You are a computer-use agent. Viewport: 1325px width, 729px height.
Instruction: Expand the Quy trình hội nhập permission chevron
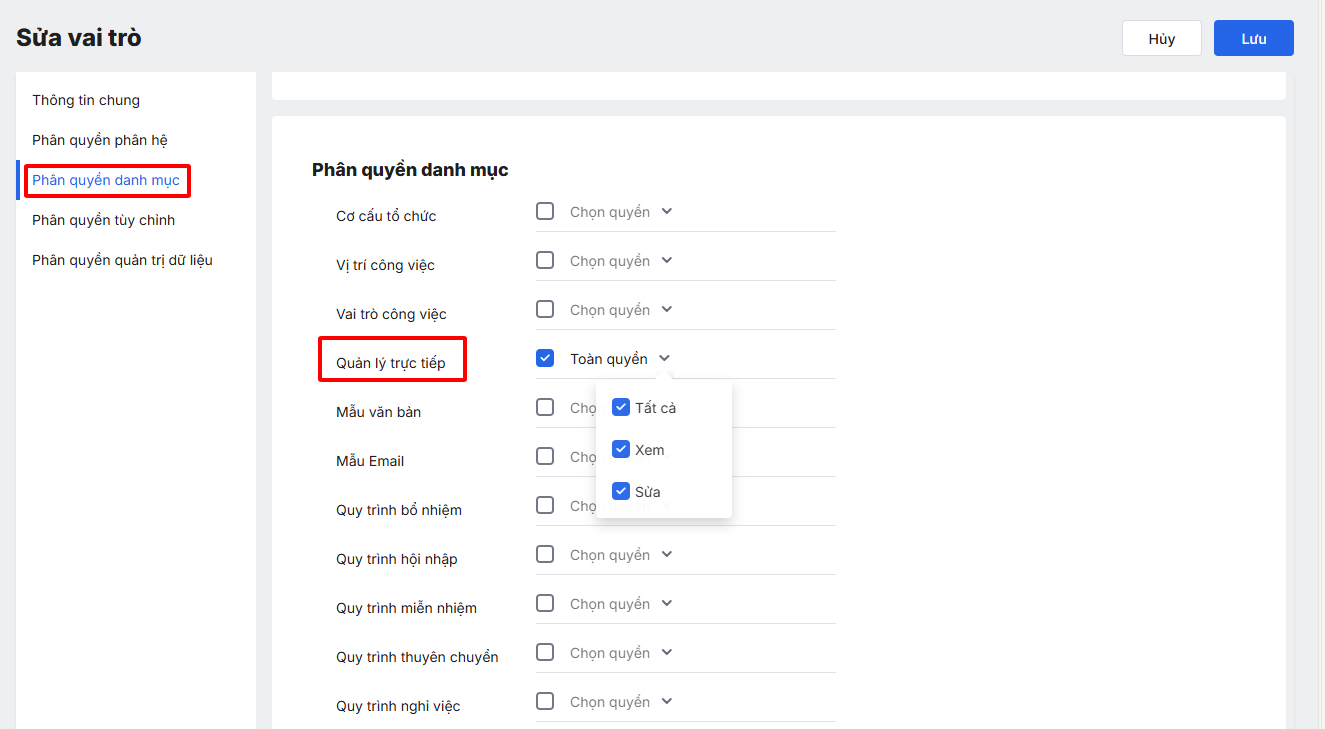point(667,555)
